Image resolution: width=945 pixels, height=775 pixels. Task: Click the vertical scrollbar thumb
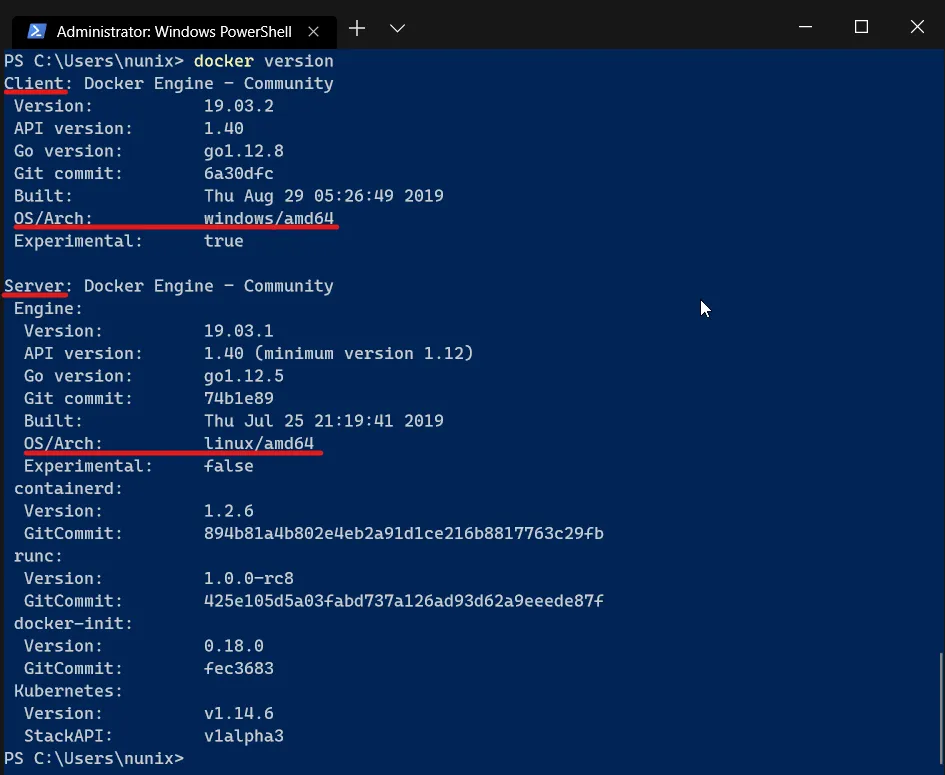[940, 708]
